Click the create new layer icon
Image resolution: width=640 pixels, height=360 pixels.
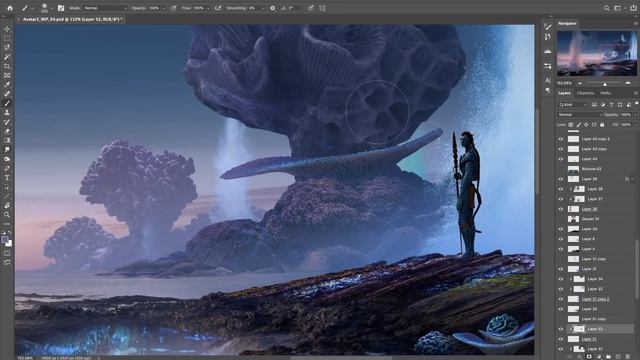[x=618, y=357]
